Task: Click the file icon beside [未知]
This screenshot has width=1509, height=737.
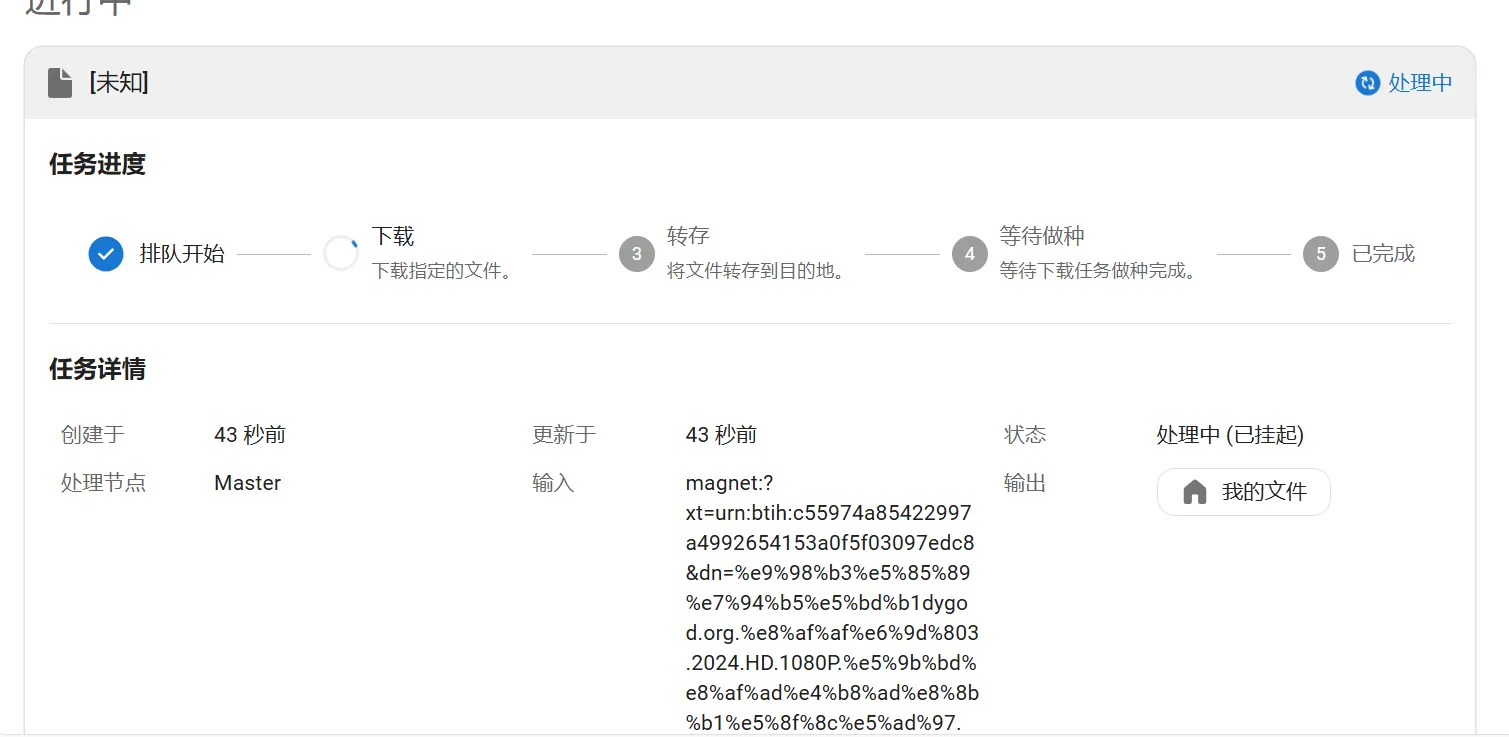Action: tap(60, 83)
